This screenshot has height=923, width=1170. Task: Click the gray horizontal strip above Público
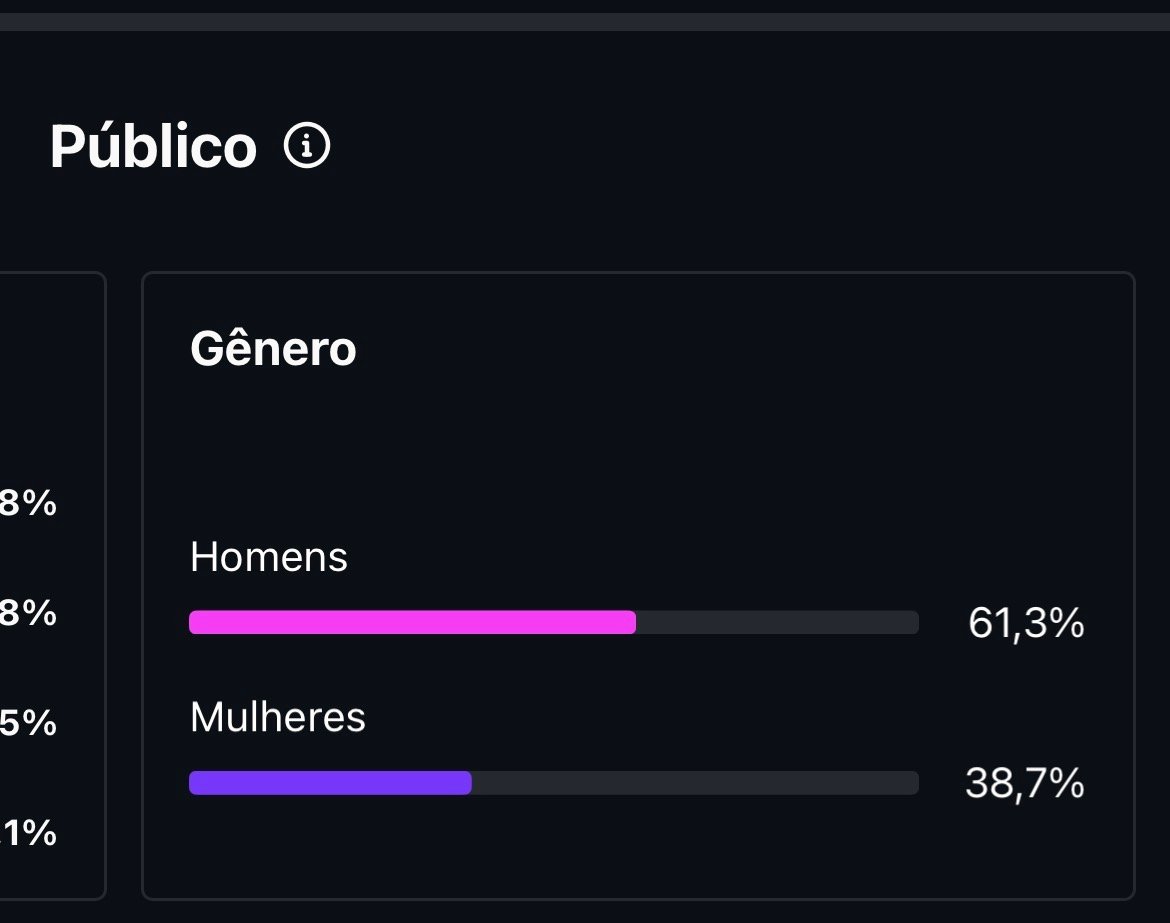click(x=585, y=22)
